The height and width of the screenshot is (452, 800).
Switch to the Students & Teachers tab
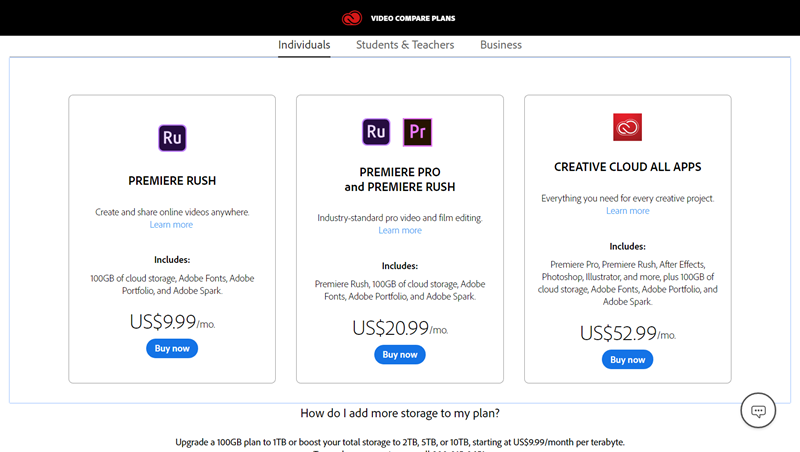tap(405, 45)
